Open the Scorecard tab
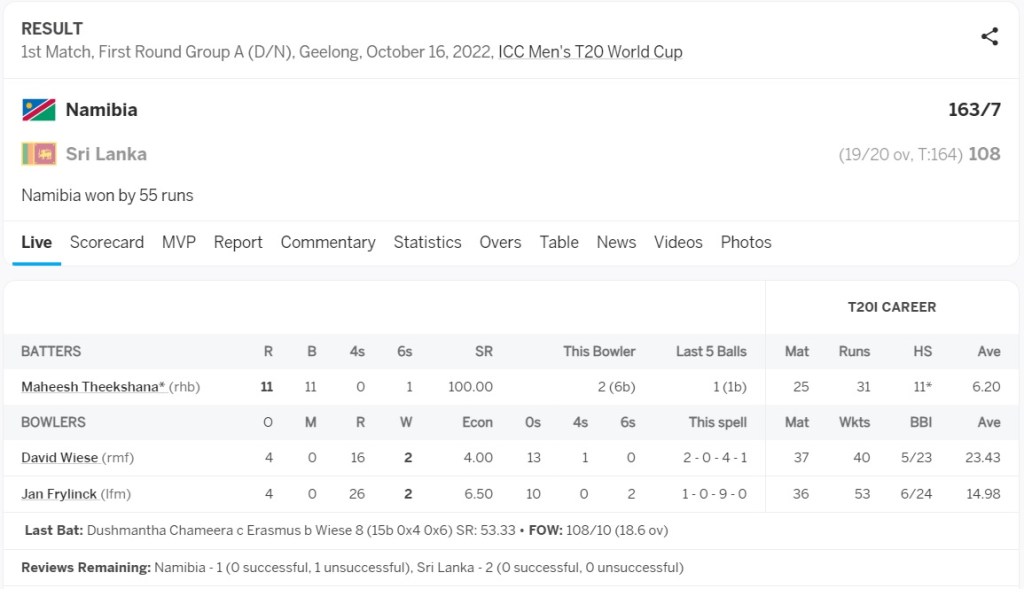1024x596 pixels. pyautogui.click(x=107, y=242)
